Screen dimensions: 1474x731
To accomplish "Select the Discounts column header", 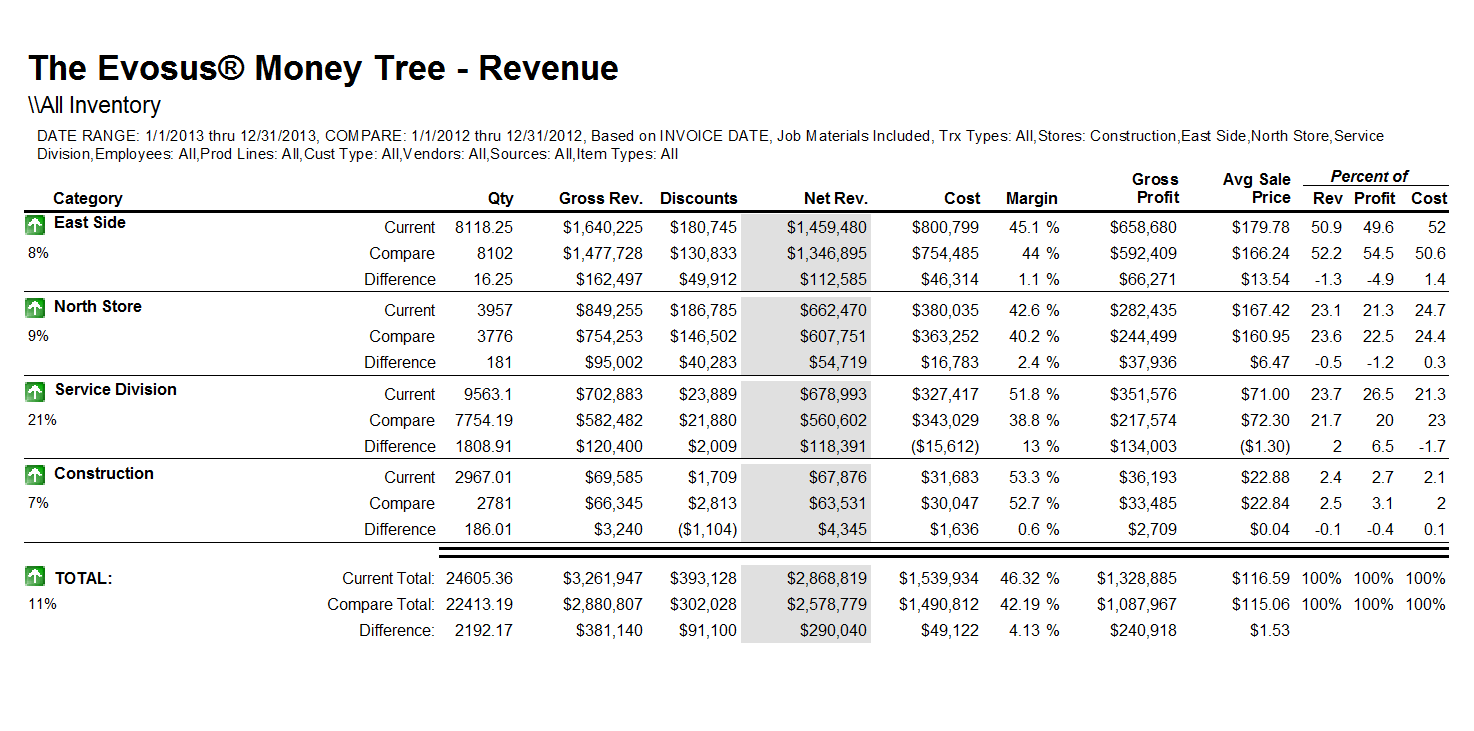I will (x=698, y=199).
